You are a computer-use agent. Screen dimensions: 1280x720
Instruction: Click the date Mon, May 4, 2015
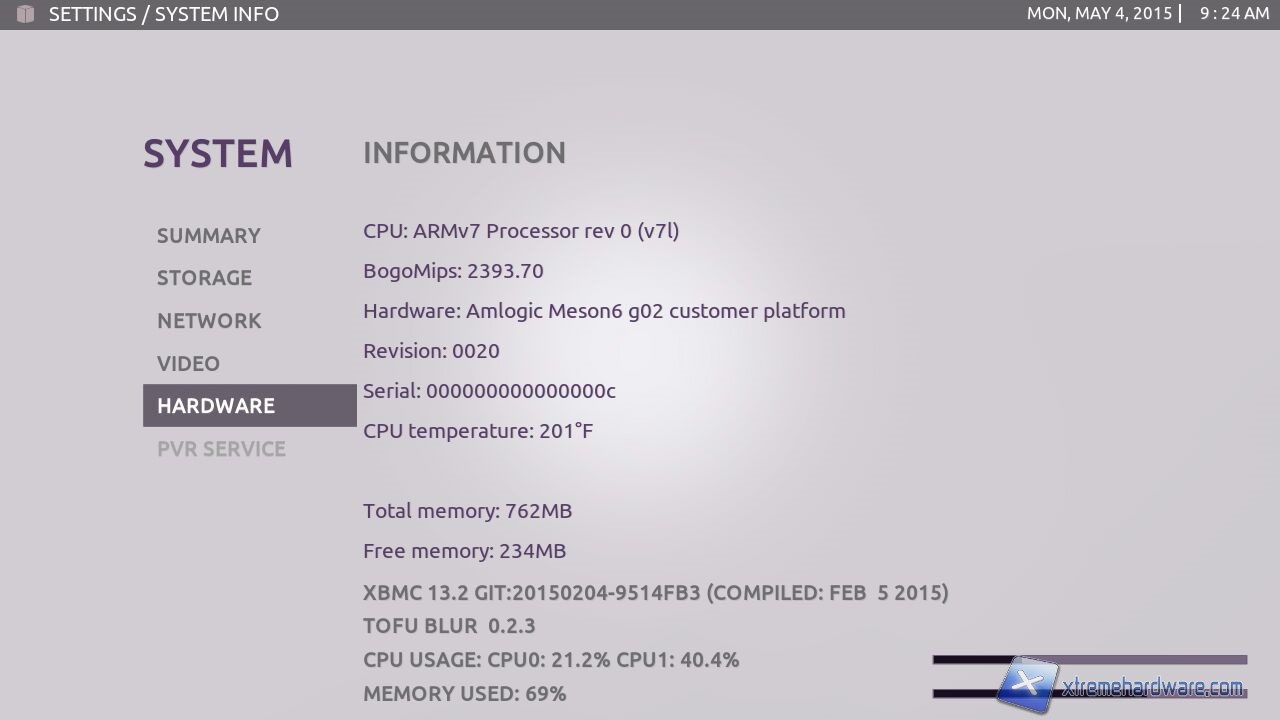click(1099, 14)
